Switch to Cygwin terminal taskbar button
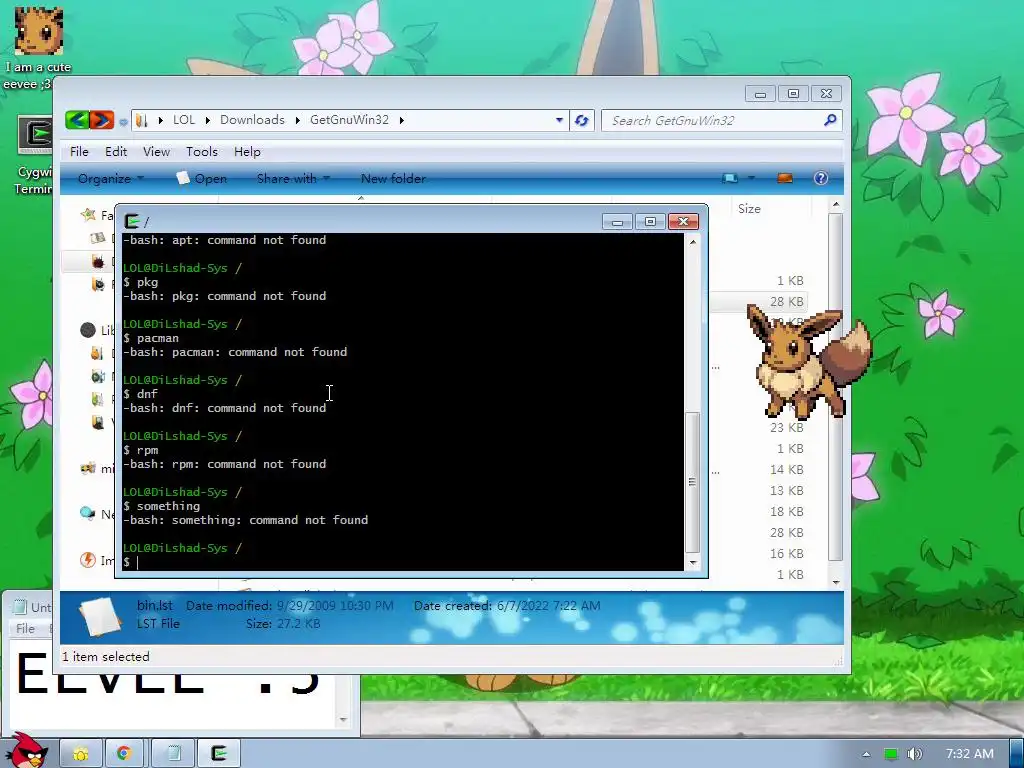This screenshot has height=768, width=1024. [219, 754]
